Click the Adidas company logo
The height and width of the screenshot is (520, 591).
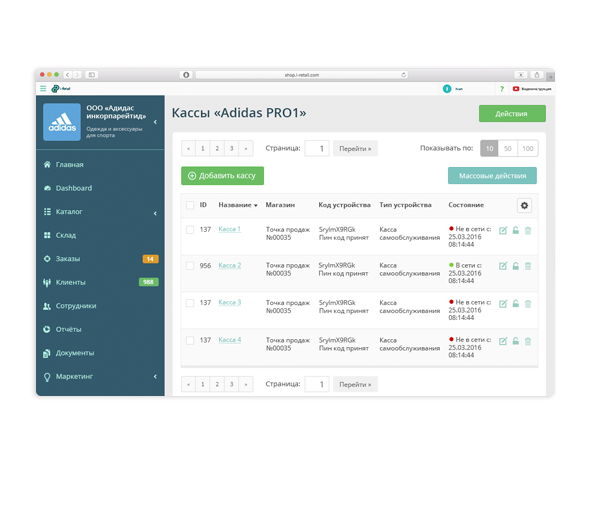62,122
